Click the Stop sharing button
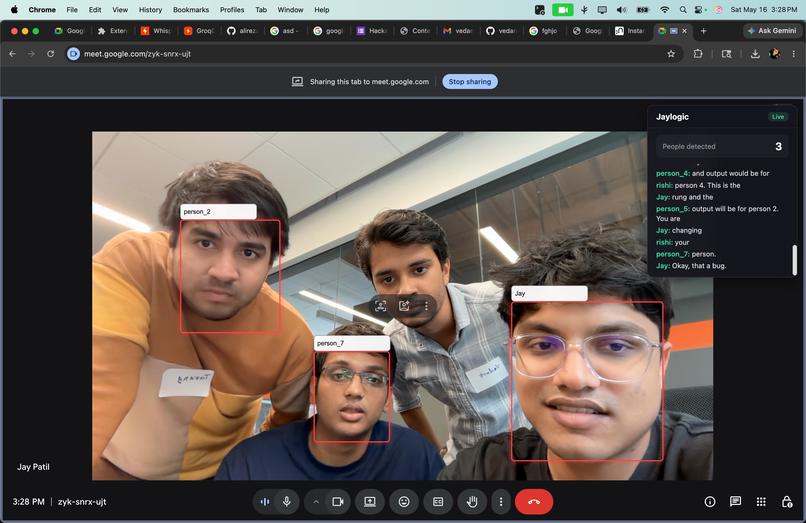This screenshot has height=523, width=806. (x=469, y=81)
